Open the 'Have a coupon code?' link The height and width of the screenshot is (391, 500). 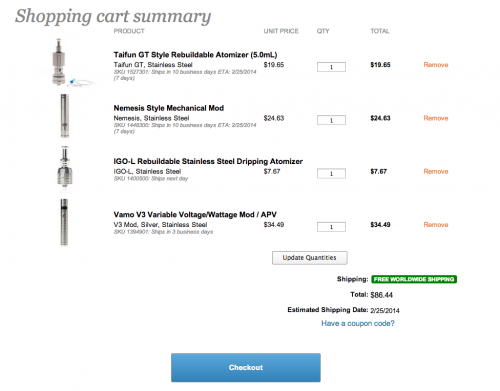[x=358, y=323]
